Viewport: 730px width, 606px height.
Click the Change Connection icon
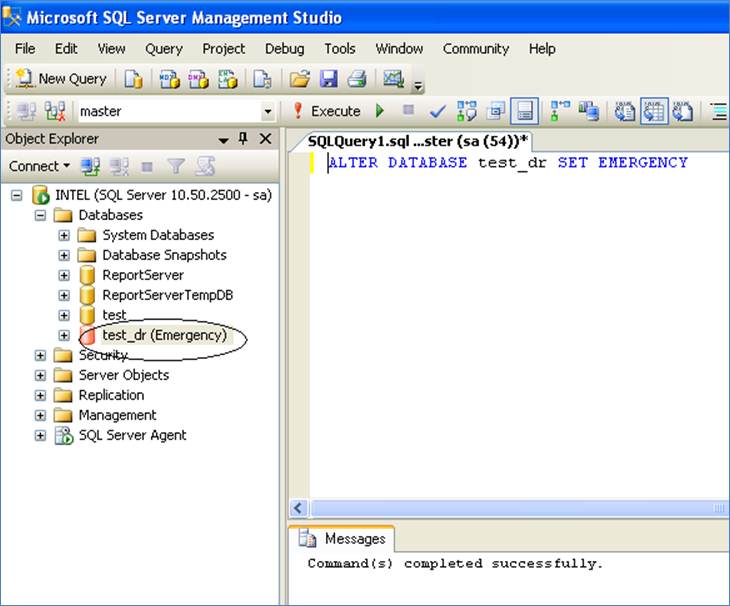(x=55, y=111)
